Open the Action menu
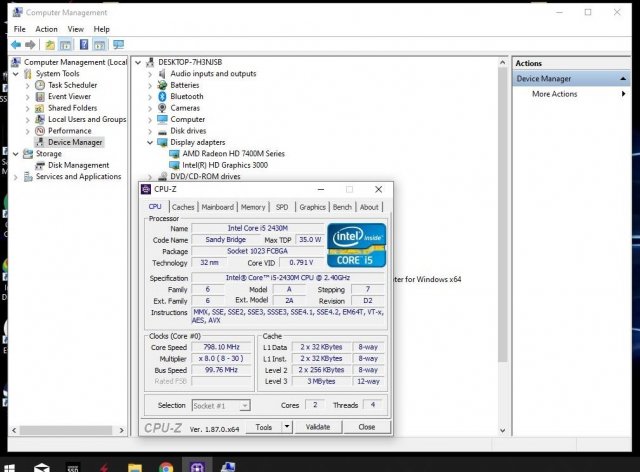This screenshot has height=472, width=640. pyautogui.click(x=47, y=29)
